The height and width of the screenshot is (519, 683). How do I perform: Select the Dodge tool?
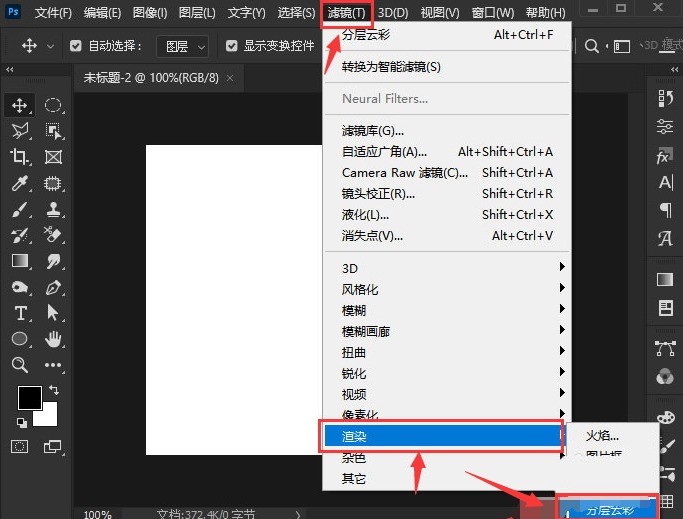20,287
